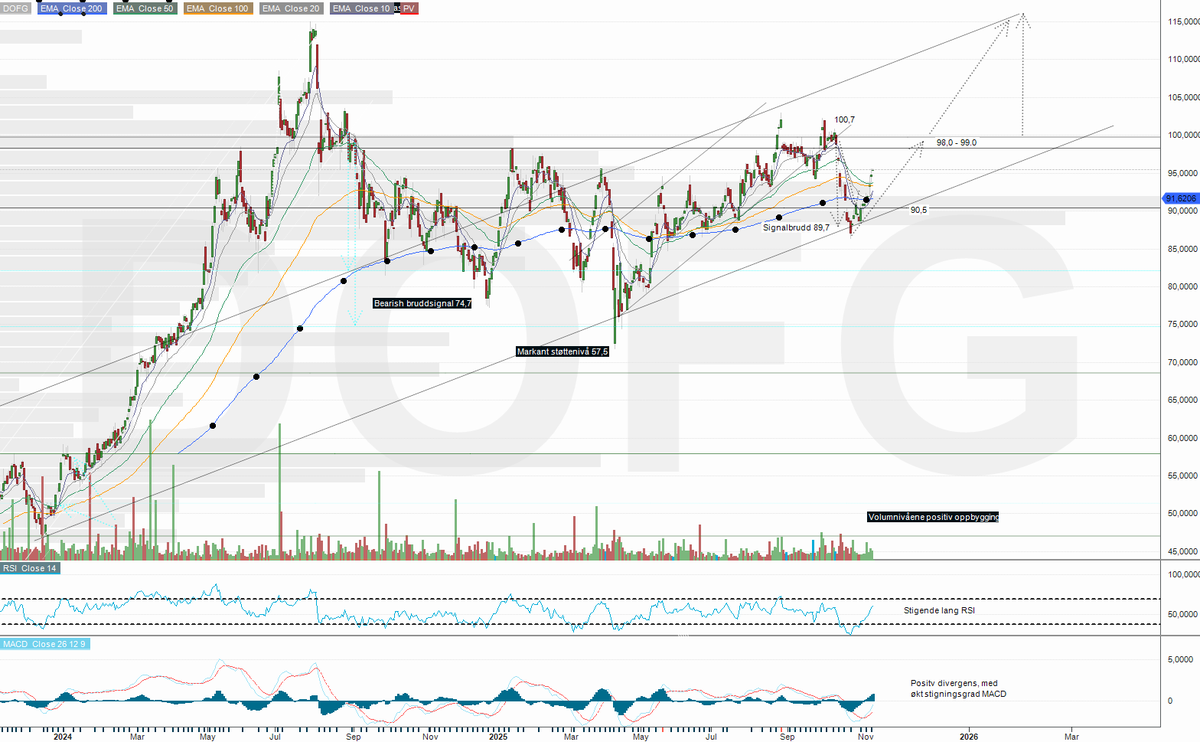Viewport: 1200px width, 742px height.
Task: Expand the Signalbrudd 89,7 annotation
Action: [x=795, y=228]
